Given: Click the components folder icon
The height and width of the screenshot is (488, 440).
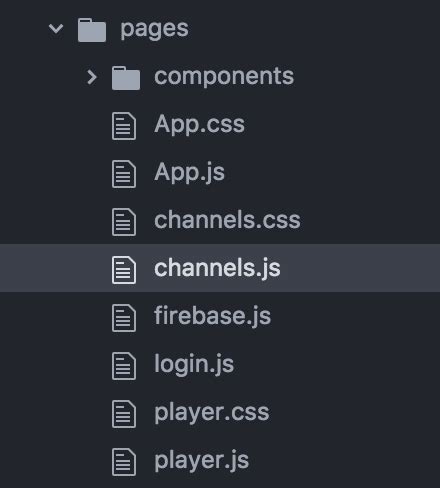Looking at the screenshot, I should 126,78.
